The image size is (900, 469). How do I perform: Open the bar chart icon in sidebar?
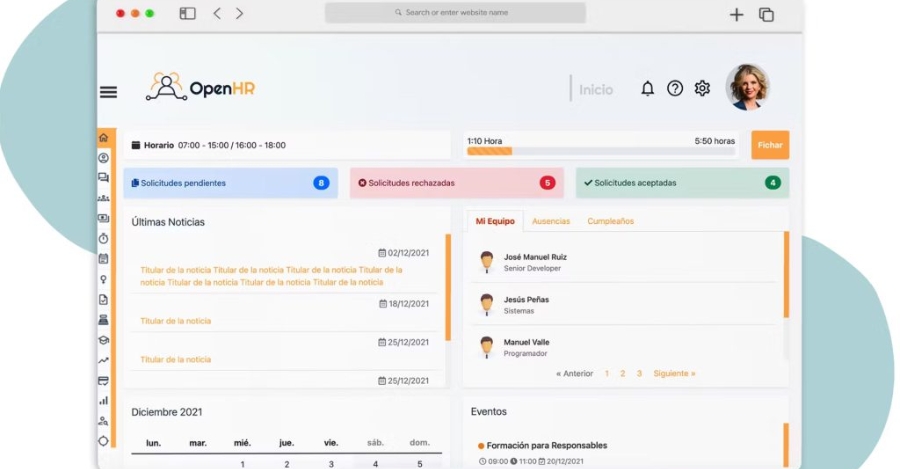point(103,400)
